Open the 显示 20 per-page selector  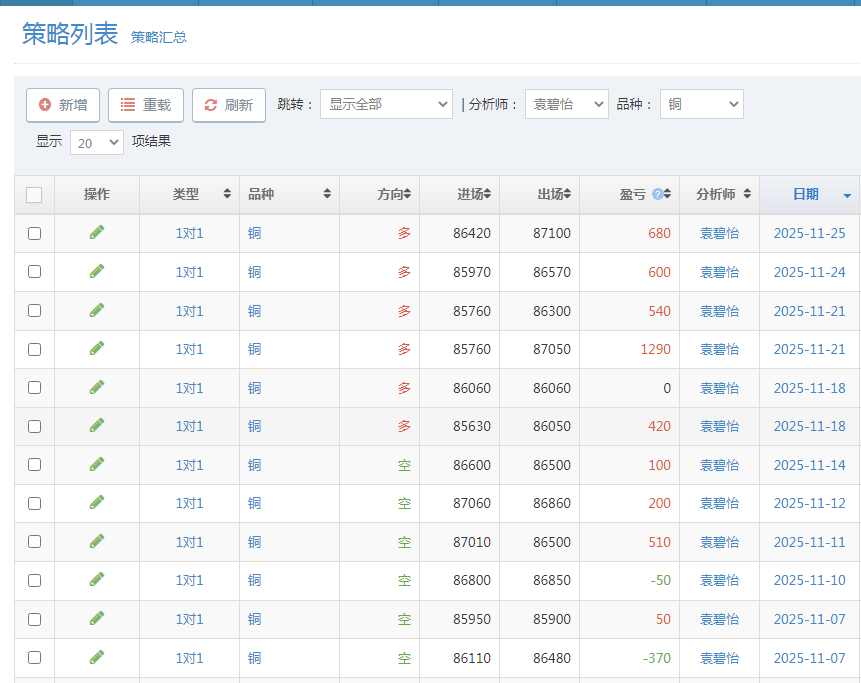[x=96, y=142]
